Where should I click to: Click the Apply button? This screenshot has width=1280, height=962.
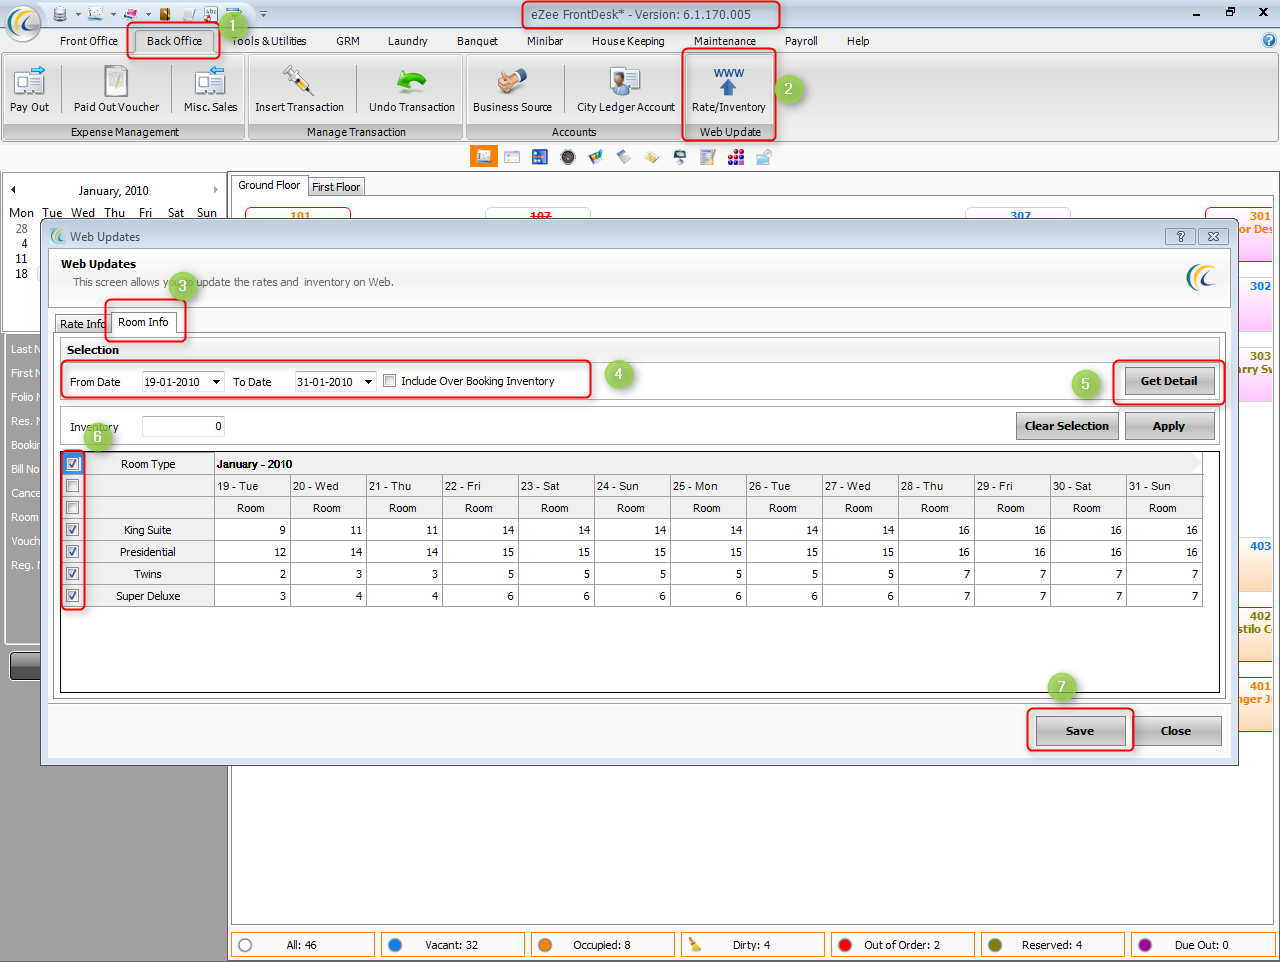1169,426
